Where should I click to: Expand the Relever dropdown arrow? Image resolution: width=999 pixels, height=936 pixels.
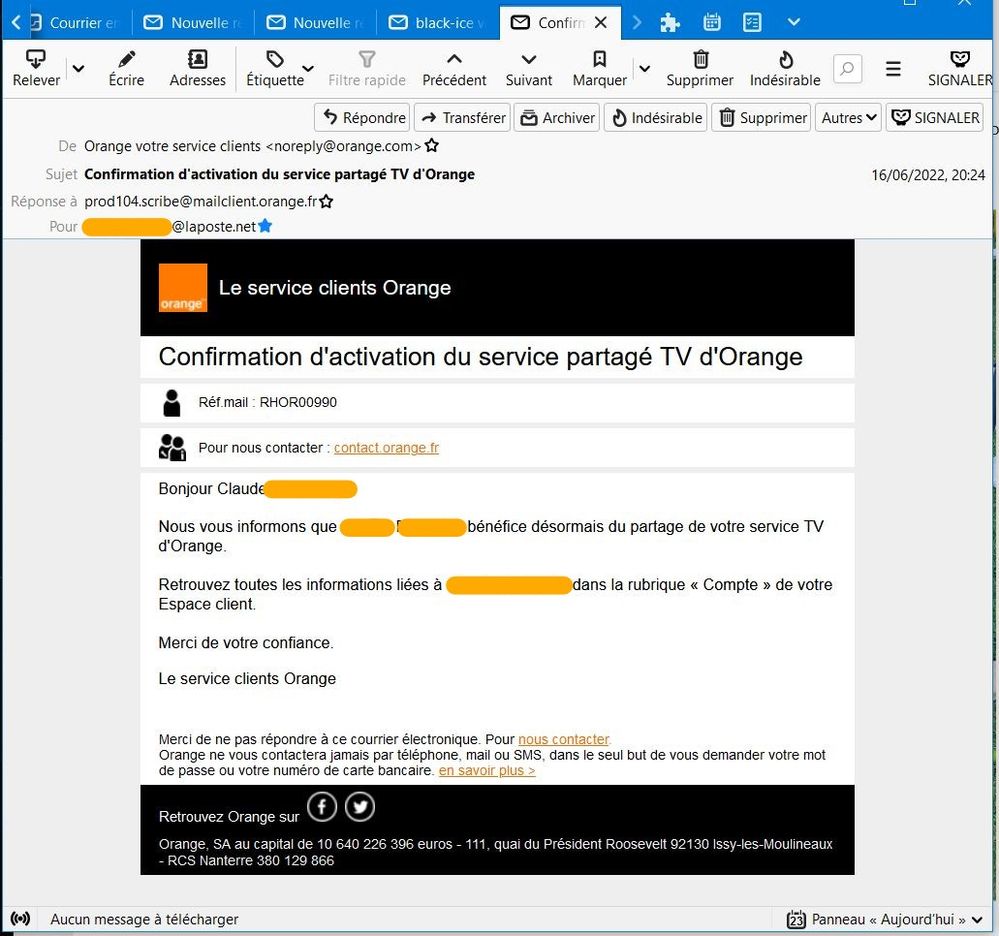click(x=77, y=70)
